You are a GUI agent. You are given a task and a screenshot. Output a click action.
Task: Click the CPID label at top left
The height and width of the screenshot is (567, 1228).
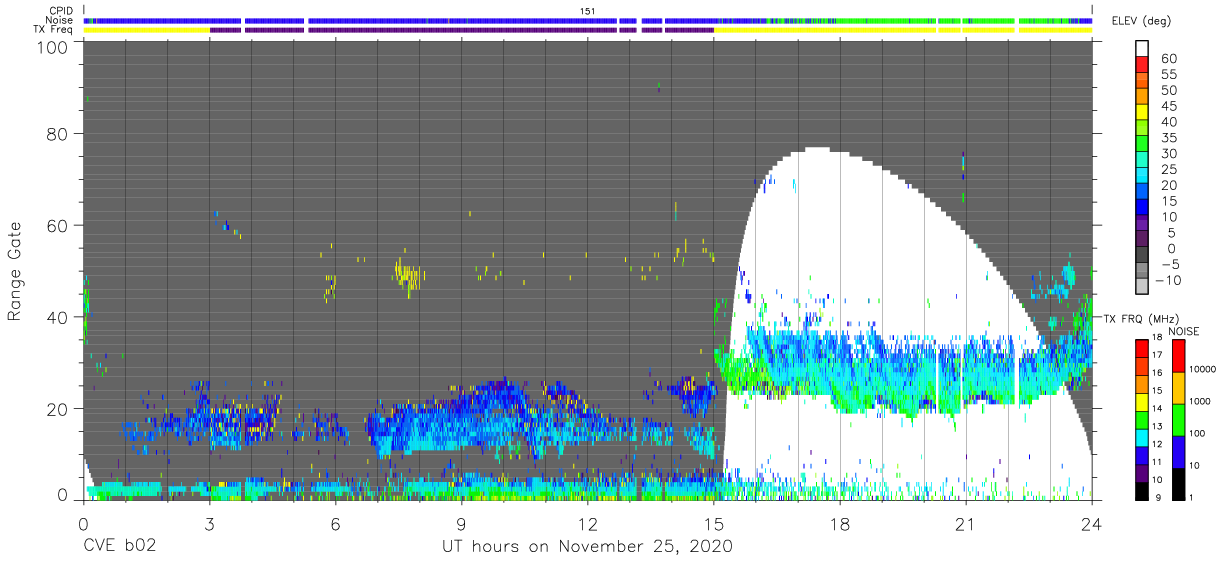click(60, 10)
